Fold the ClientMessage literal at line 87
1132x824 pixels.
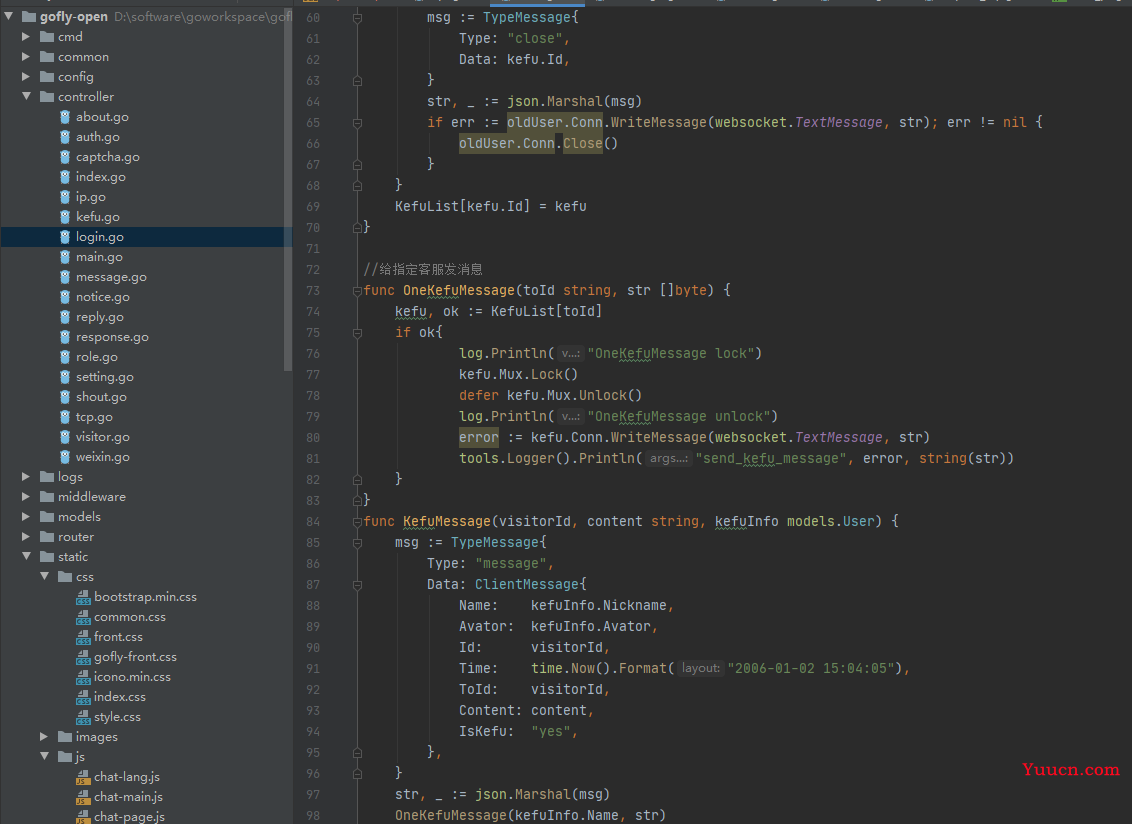(x=357, y=585)
